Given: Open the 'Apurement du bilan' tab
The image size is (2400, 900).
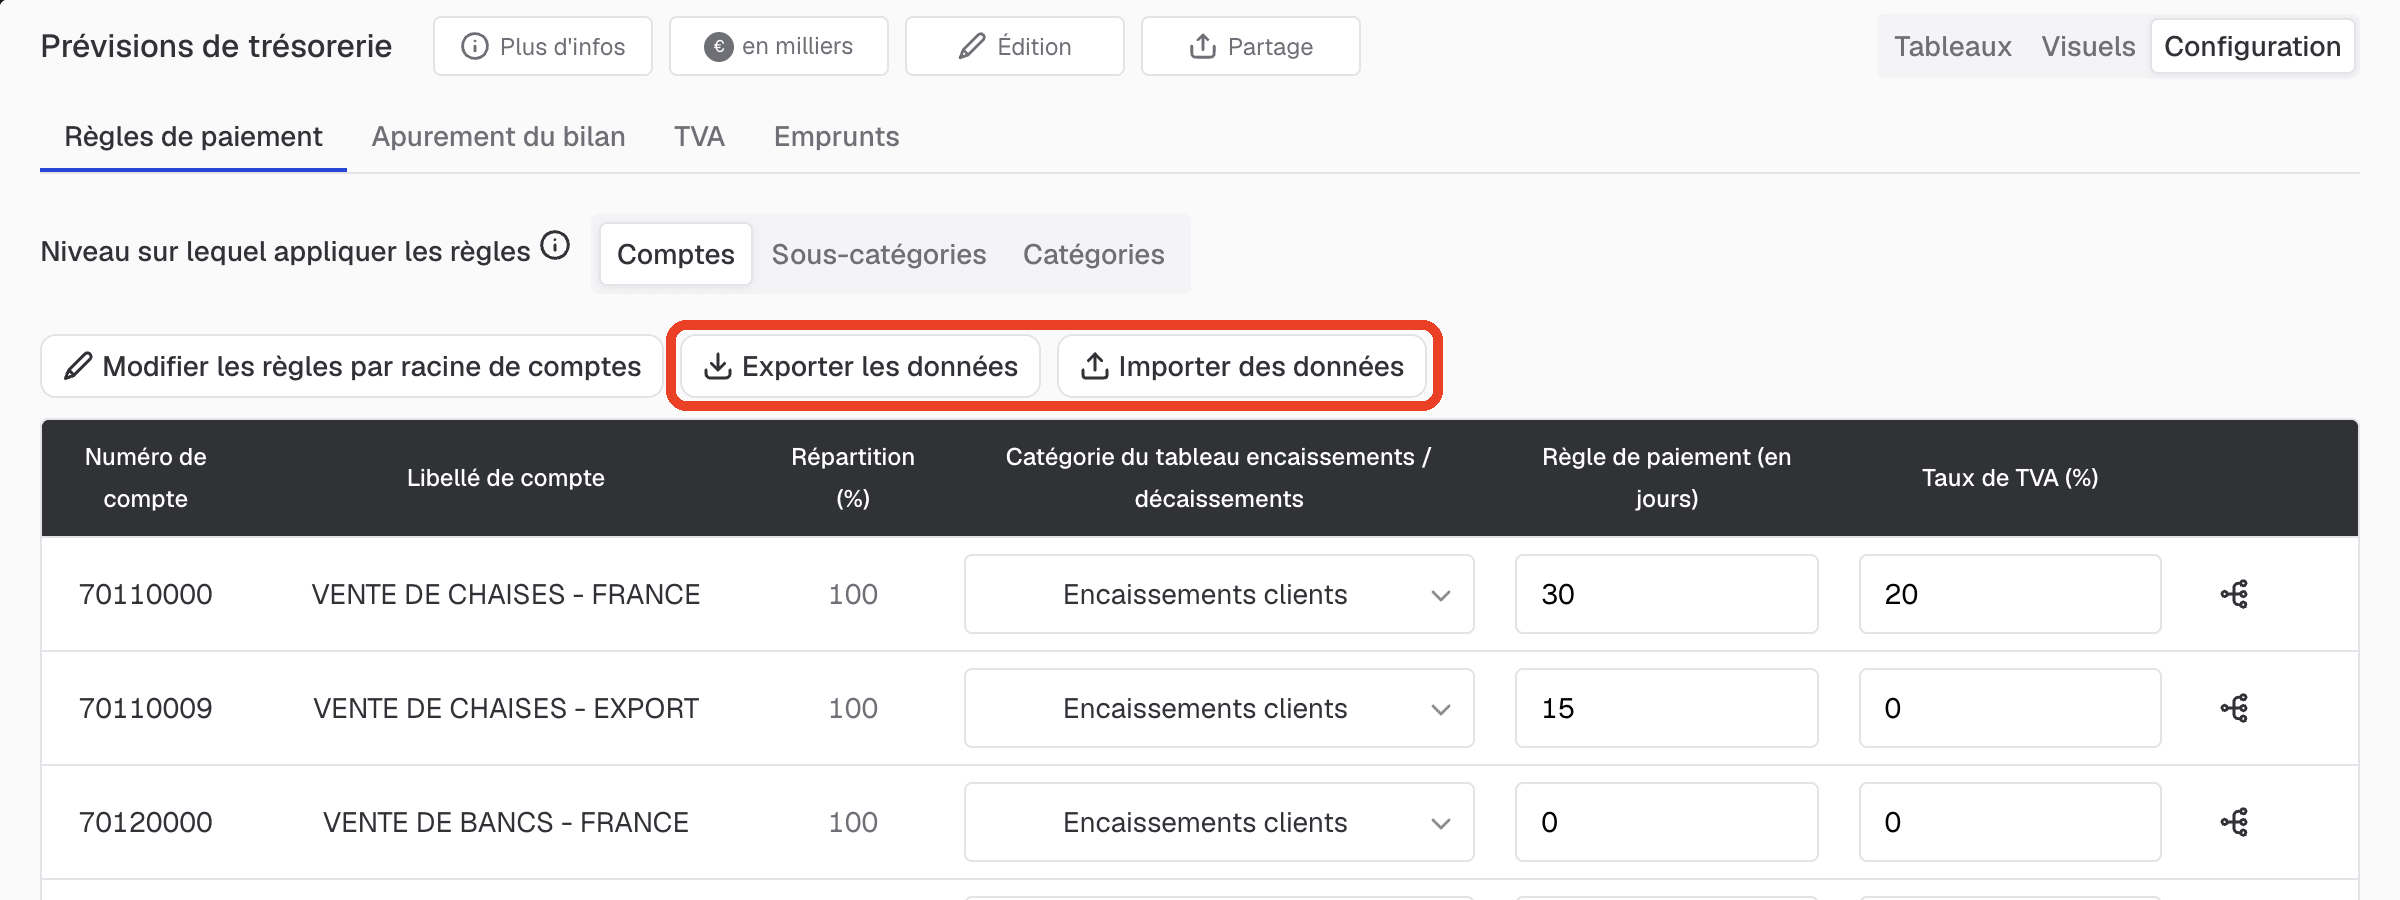Looking at the screenshot, I should point(498,137).
